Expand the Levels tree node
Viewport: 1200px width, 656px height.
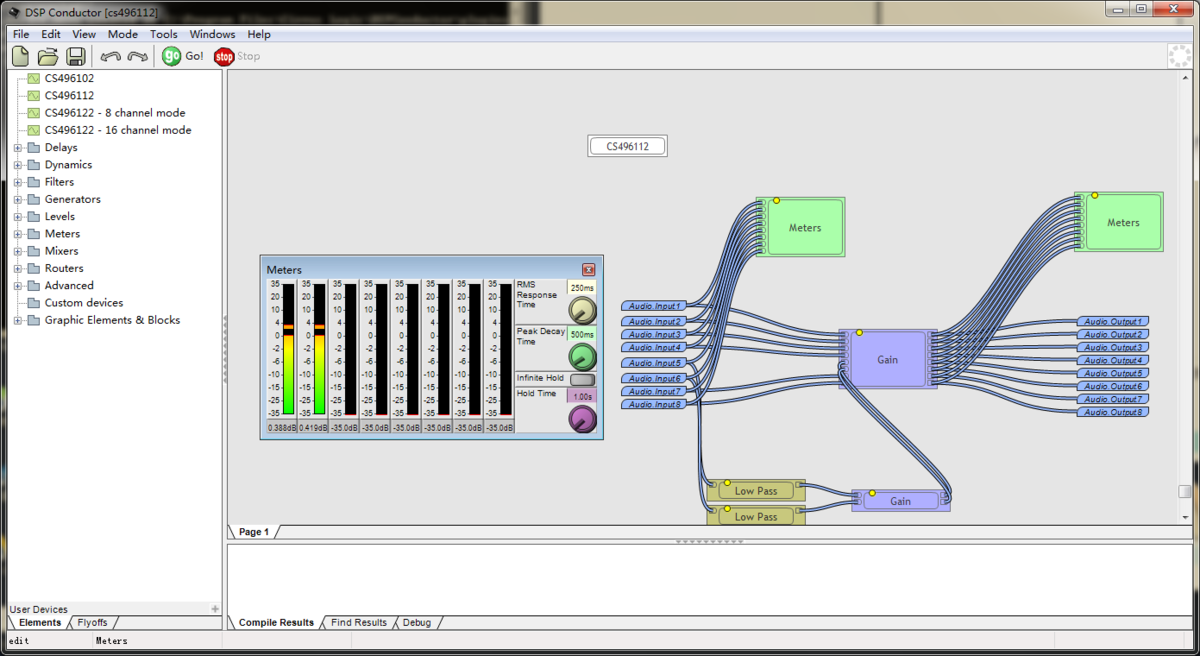click(17, 216)
